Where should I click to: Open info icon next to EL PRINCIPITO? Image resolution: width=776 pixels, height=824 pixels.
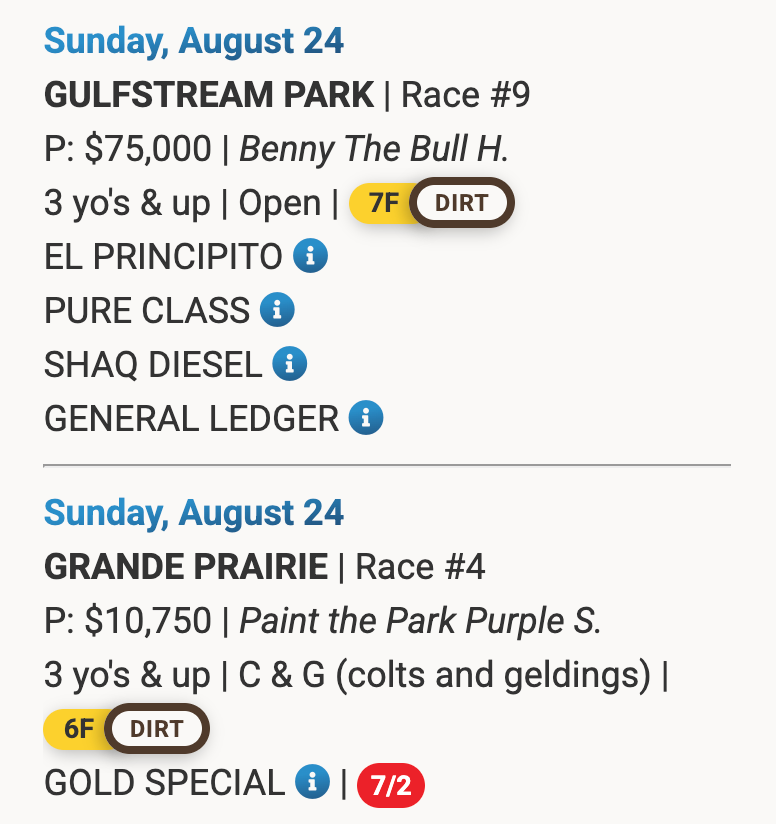pyautogui.click(x=311, y=256)
